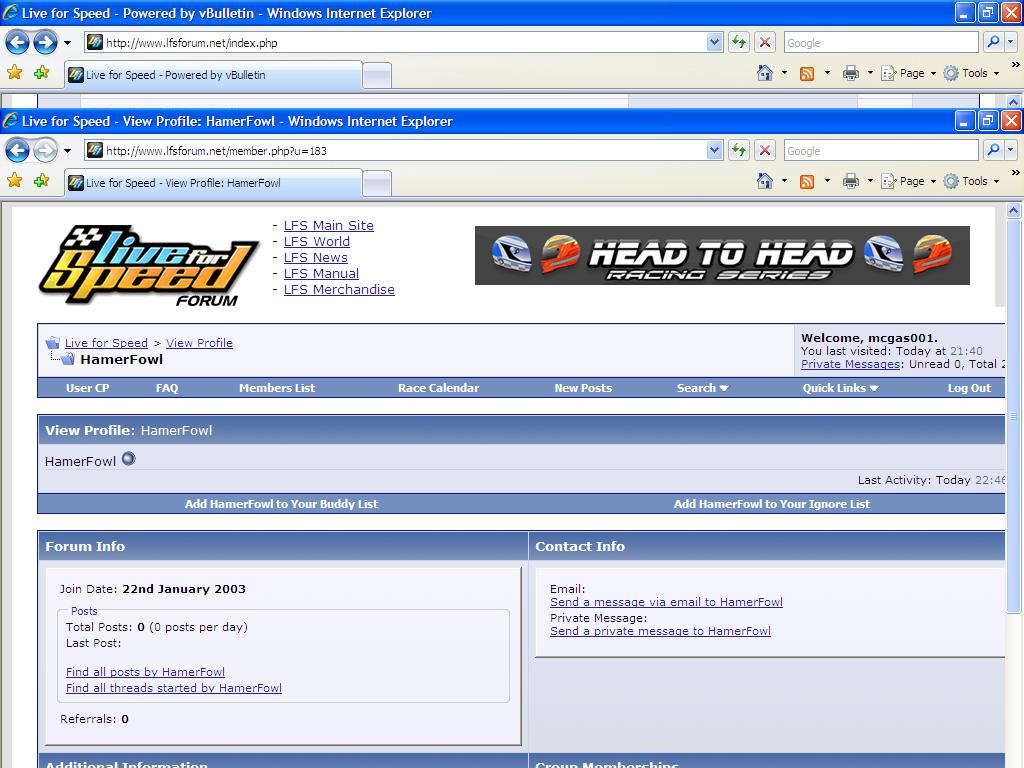Viewport: 1024px width, 768px height.
Task: Open Private Messages link in welcome box
Action: click(850, 364)
